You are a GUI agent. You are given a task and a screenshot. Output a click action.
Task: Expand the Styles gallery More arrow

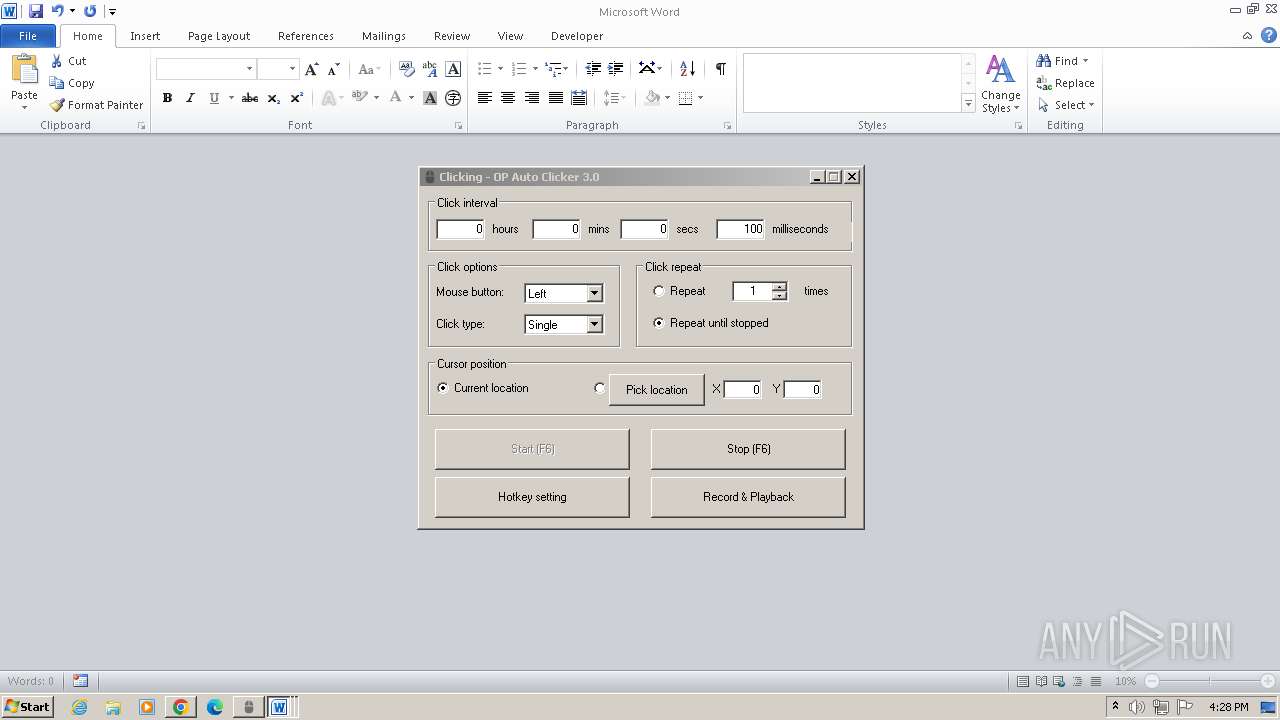point(968,103)
